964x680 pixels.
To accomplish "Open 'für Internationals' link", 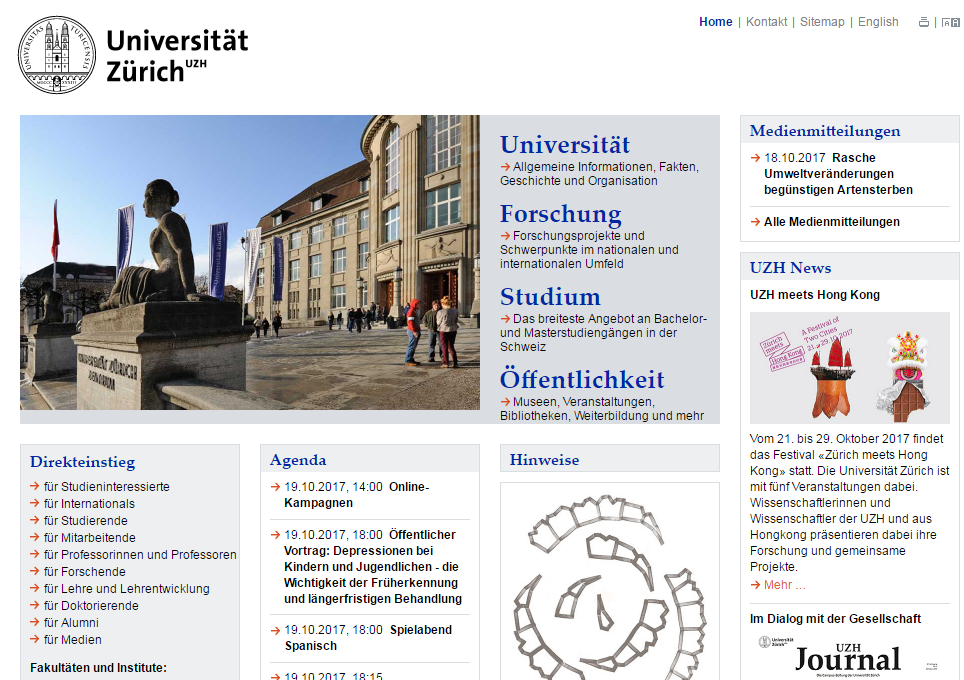I will (89, 504).
